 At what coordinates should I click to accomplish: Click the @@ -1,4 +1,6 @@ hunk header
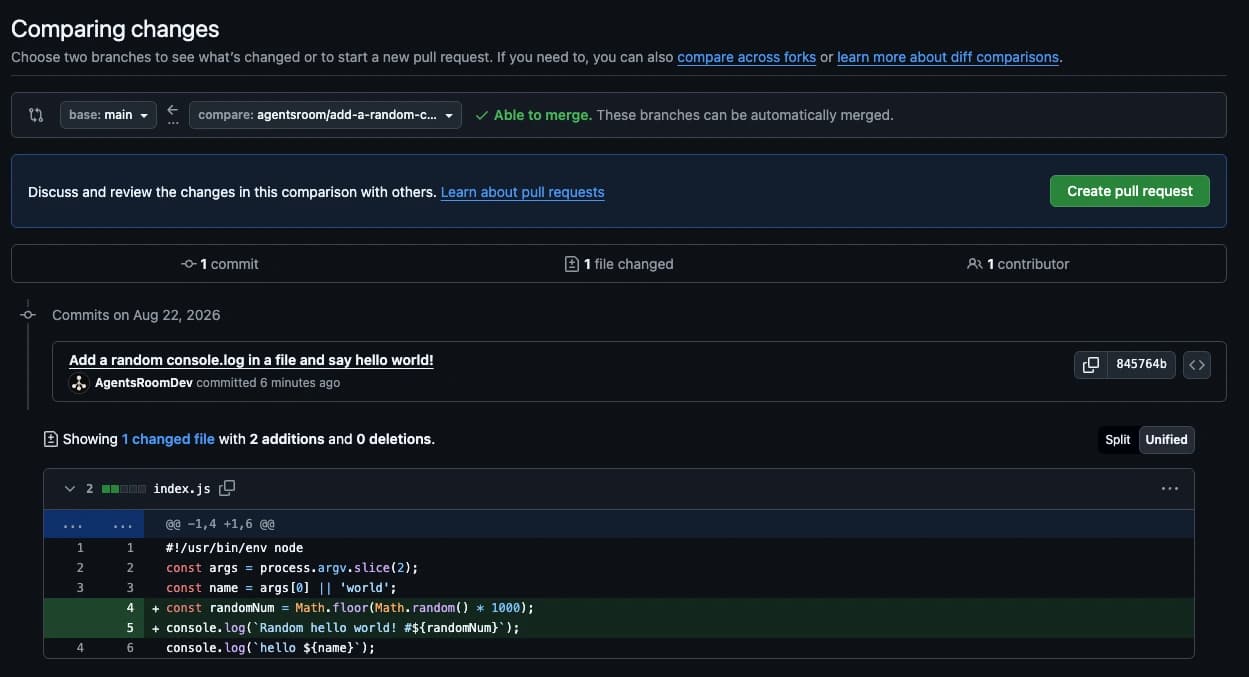click(x=220, y=524)
